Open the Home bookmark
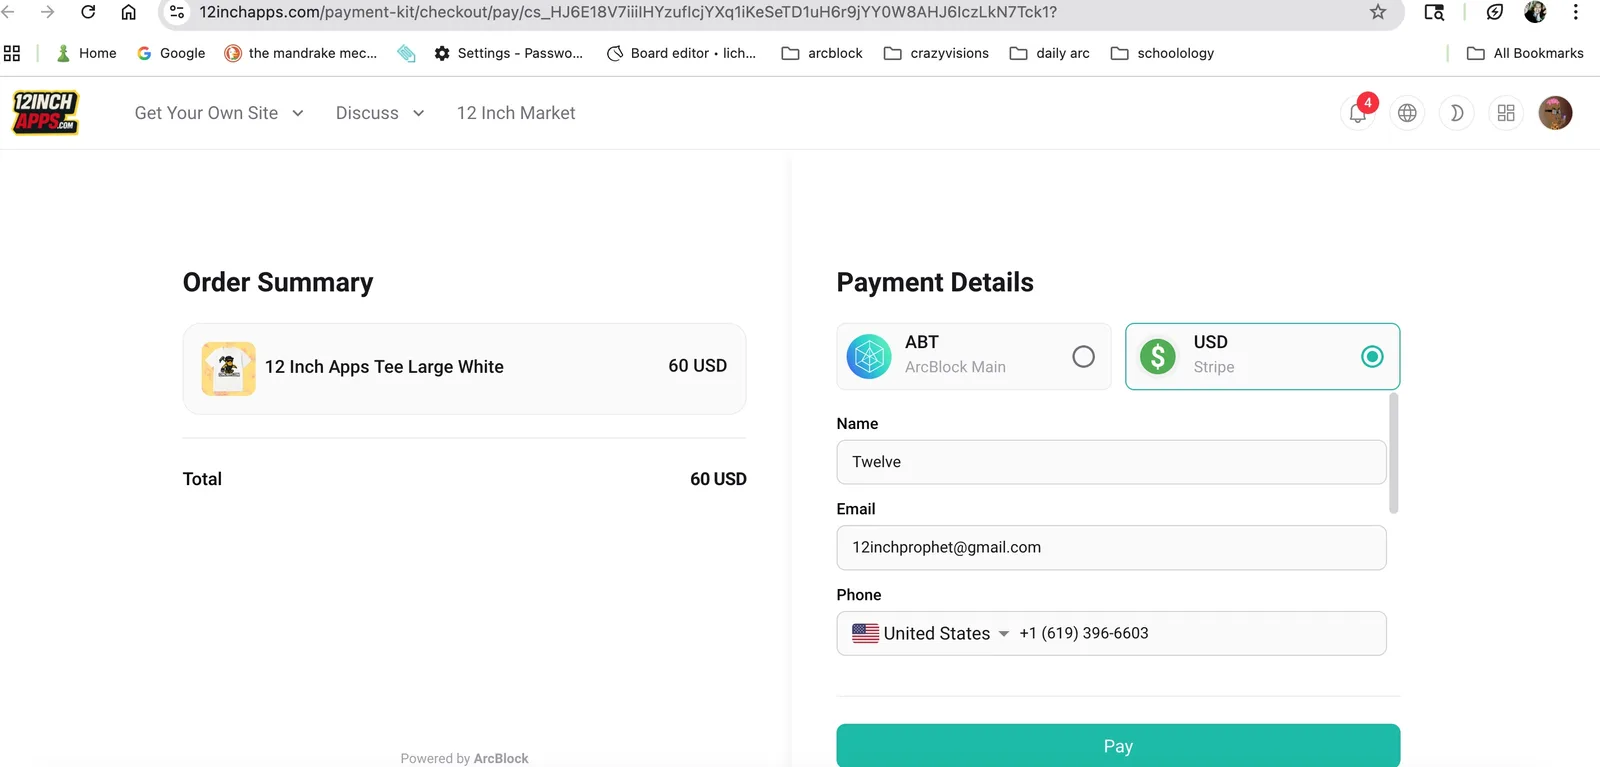1600x767 pixels. point(86,53)
